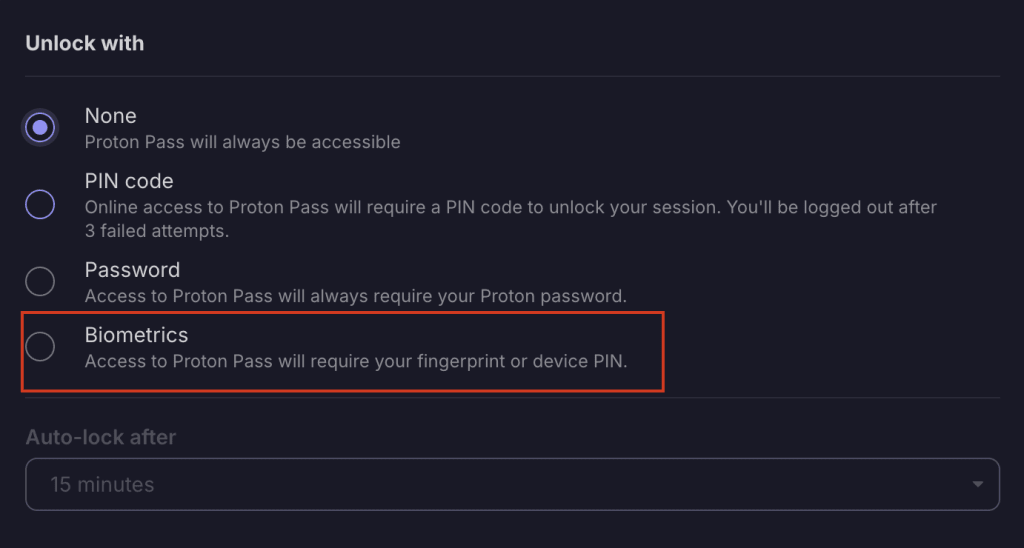
Task: Select the Password radio button
Action: (x=40, y=281)
